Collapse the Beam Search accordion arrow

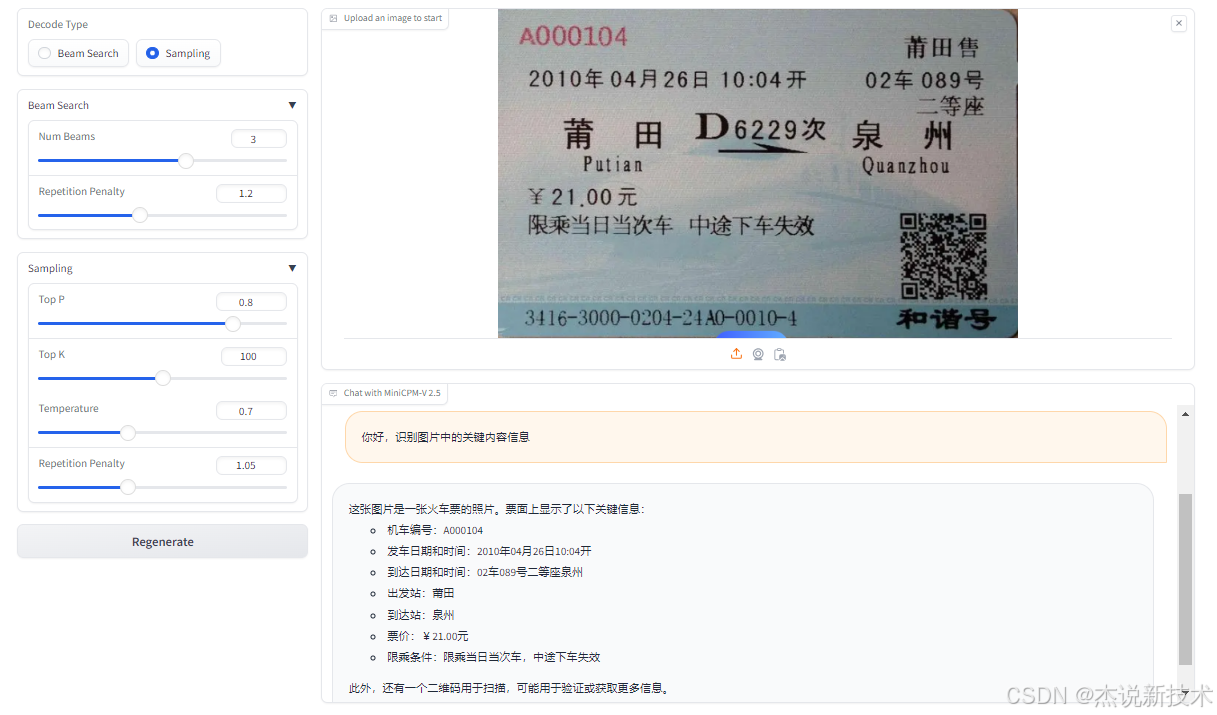click(292, 105)
